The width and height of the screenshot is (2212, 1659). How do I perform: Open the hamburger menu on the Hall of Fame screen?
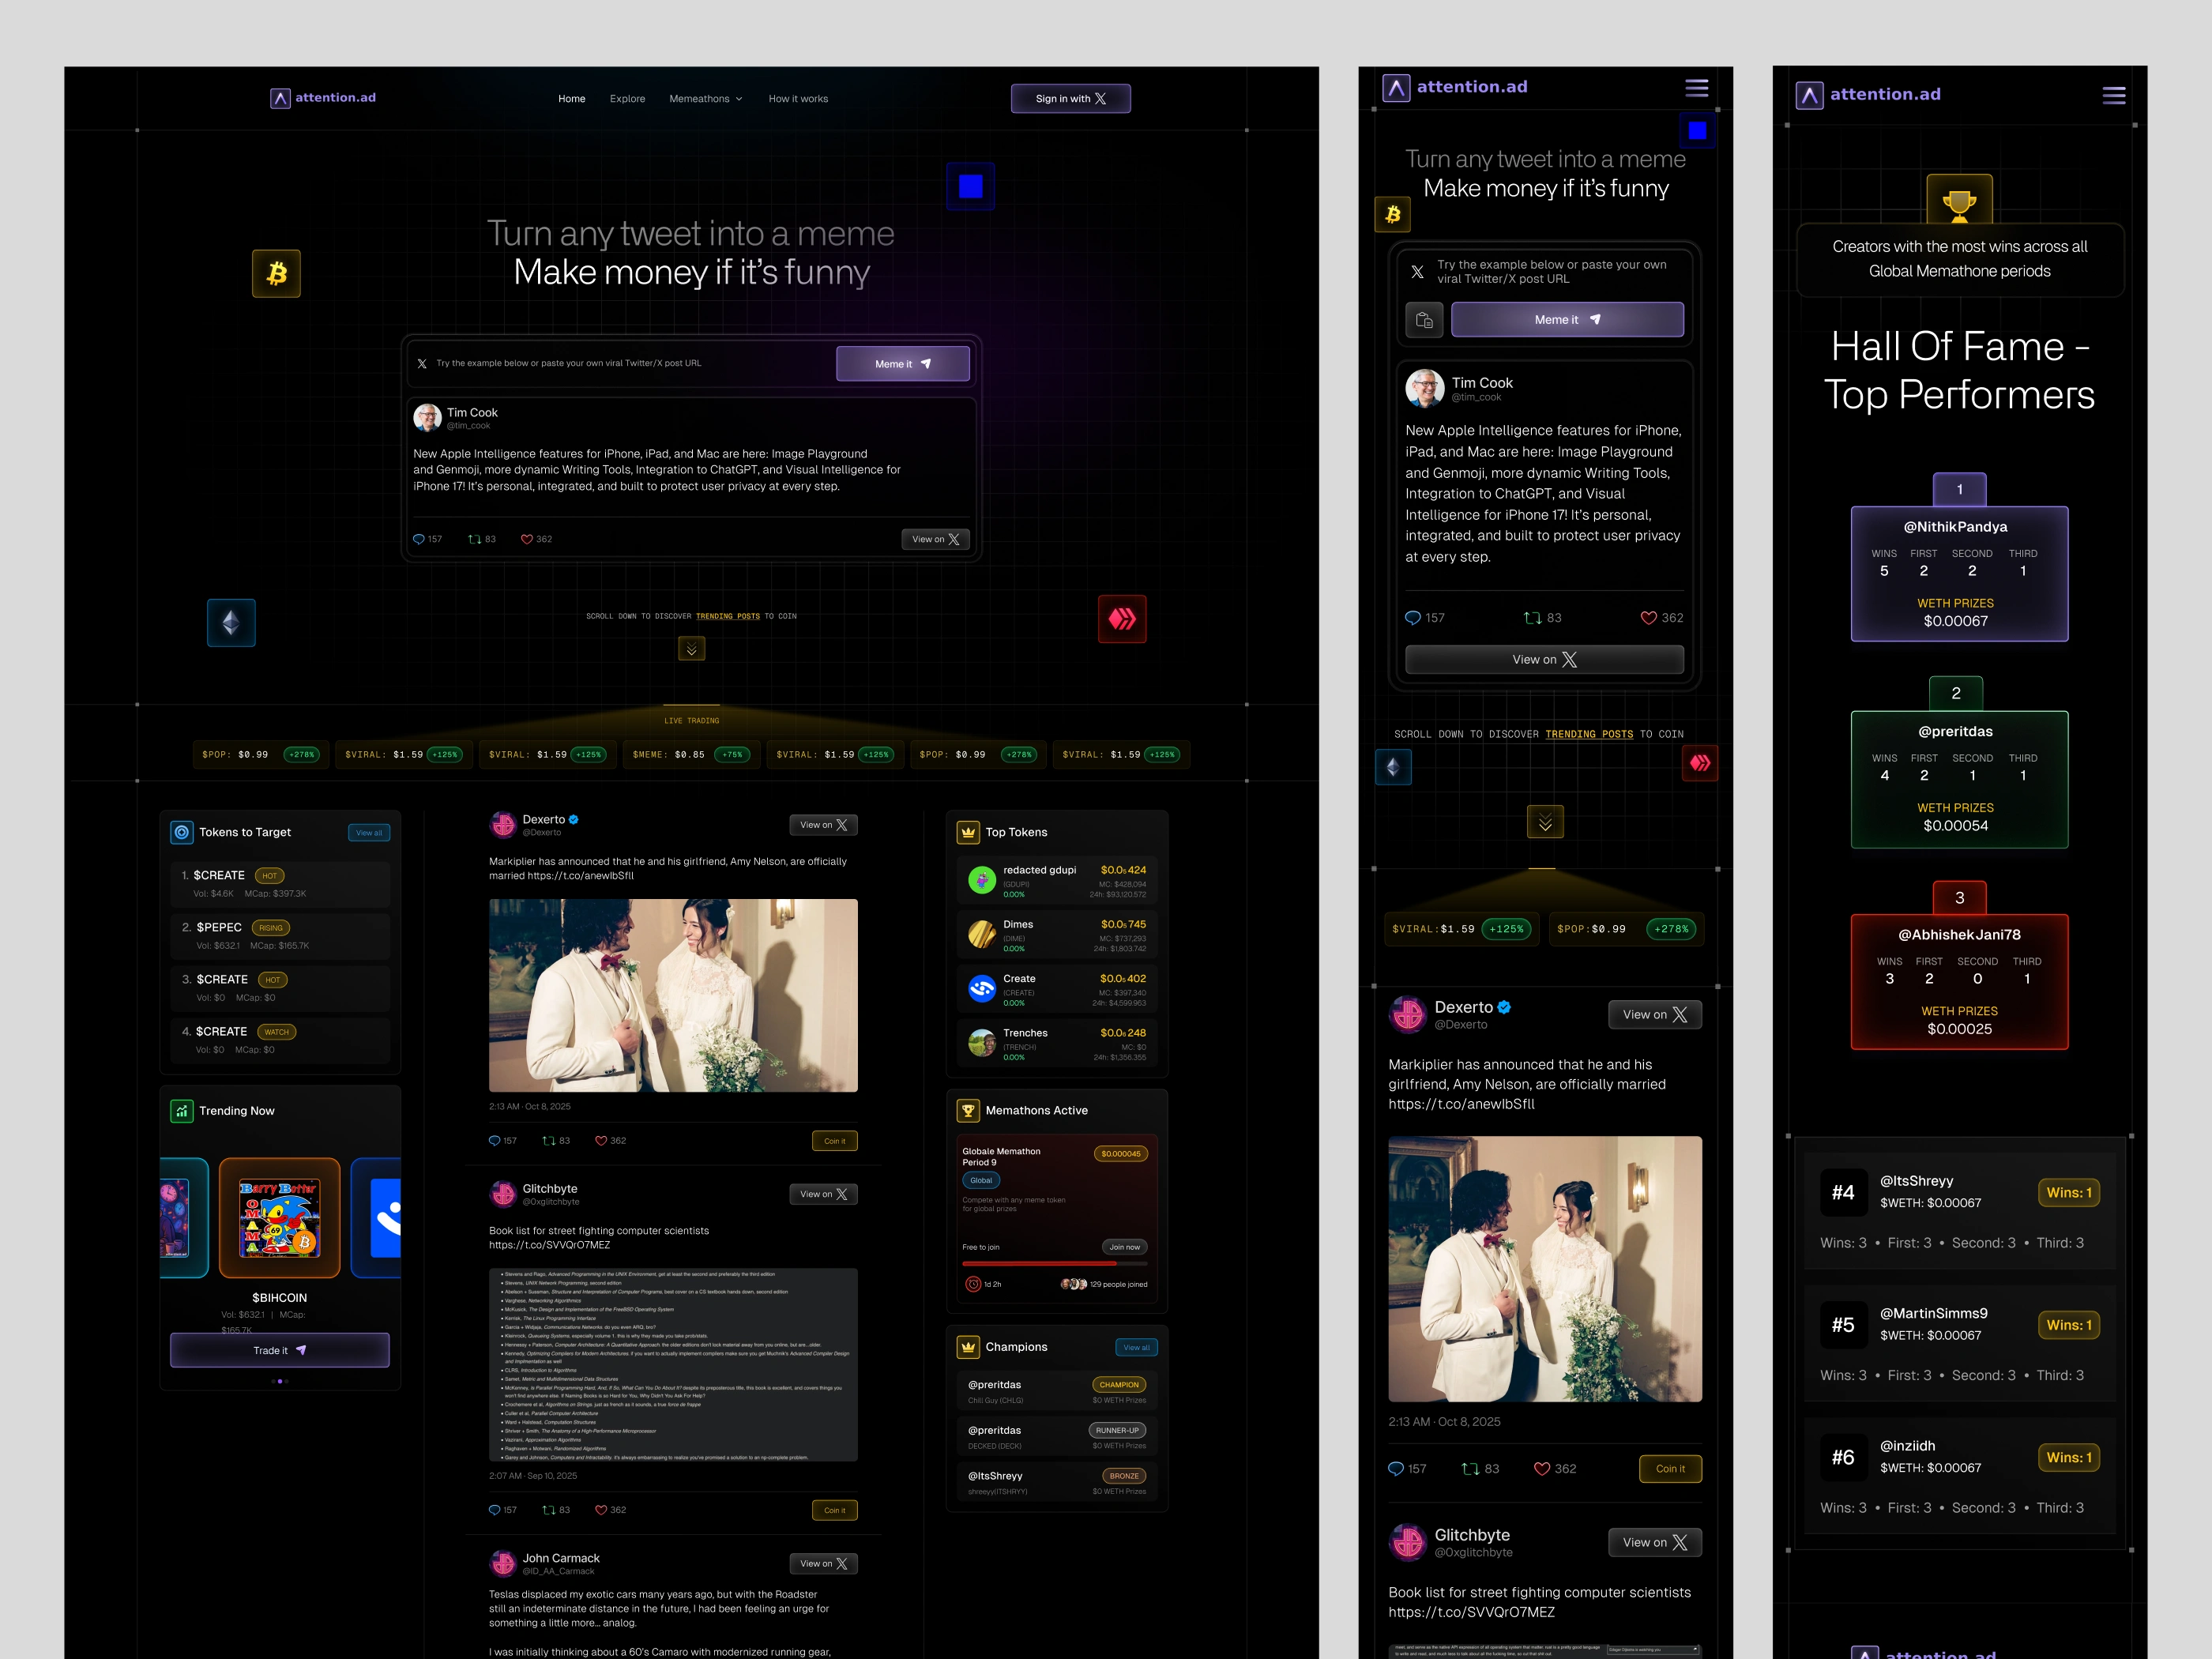click(2113, 95)
